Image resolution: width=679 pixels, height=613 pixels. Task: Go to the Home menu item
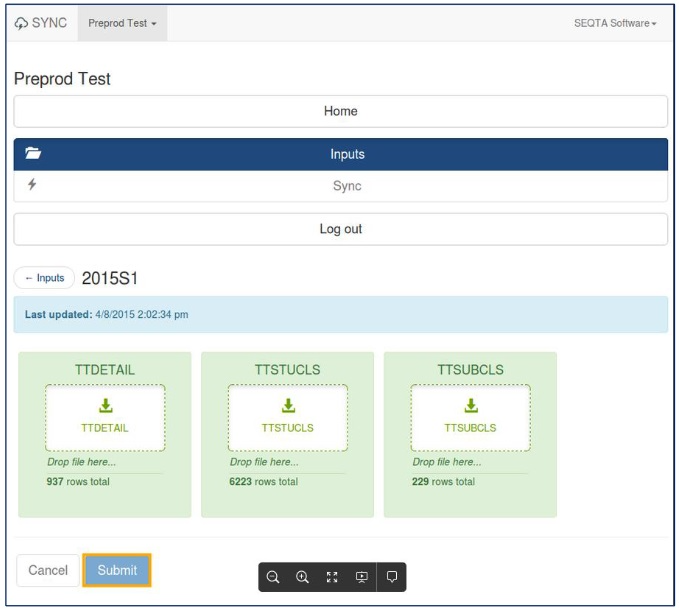(x=340, y=111)
